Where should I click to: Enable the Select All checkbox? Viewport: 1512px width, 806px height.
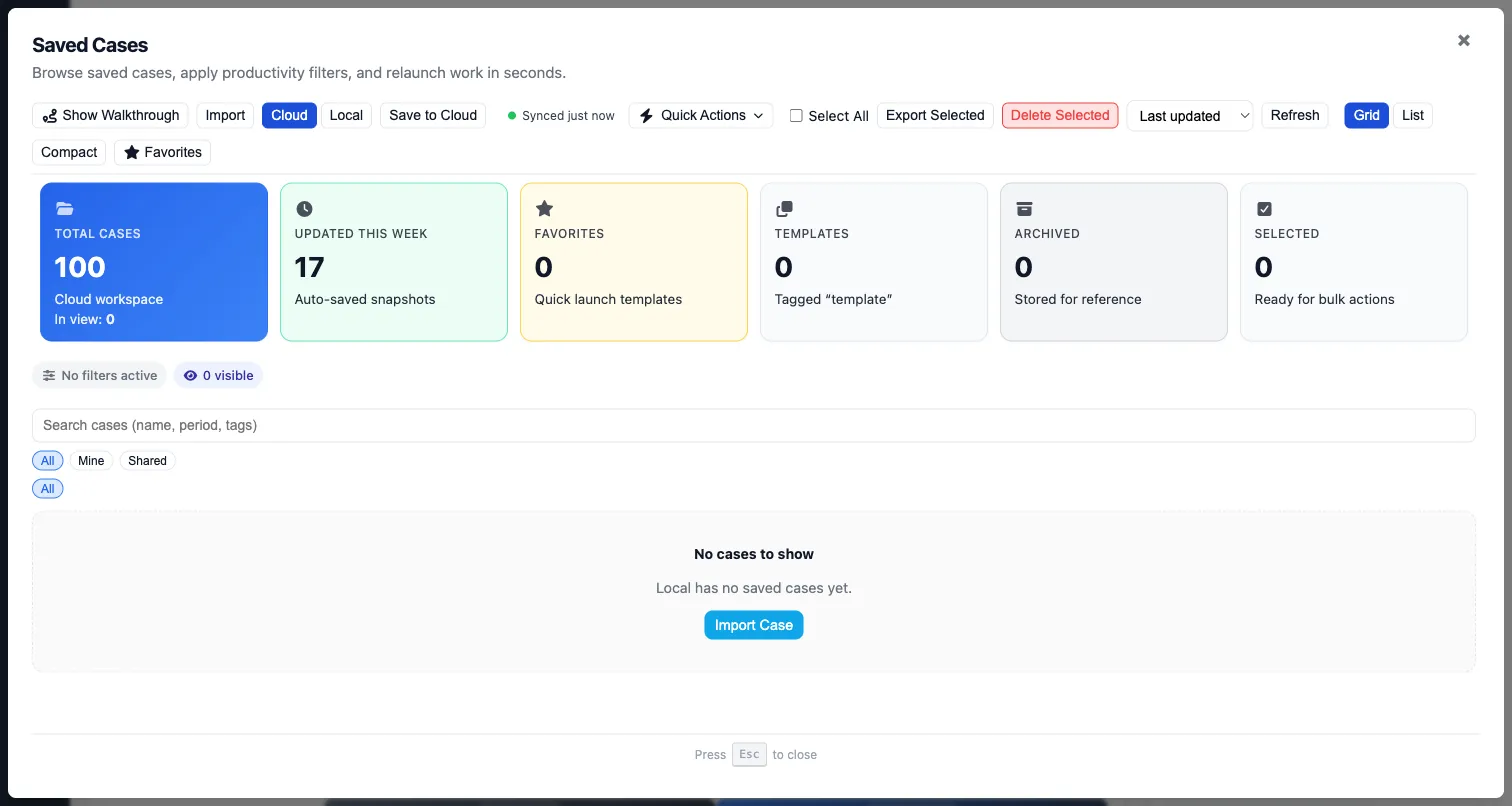tap(796, 115)
